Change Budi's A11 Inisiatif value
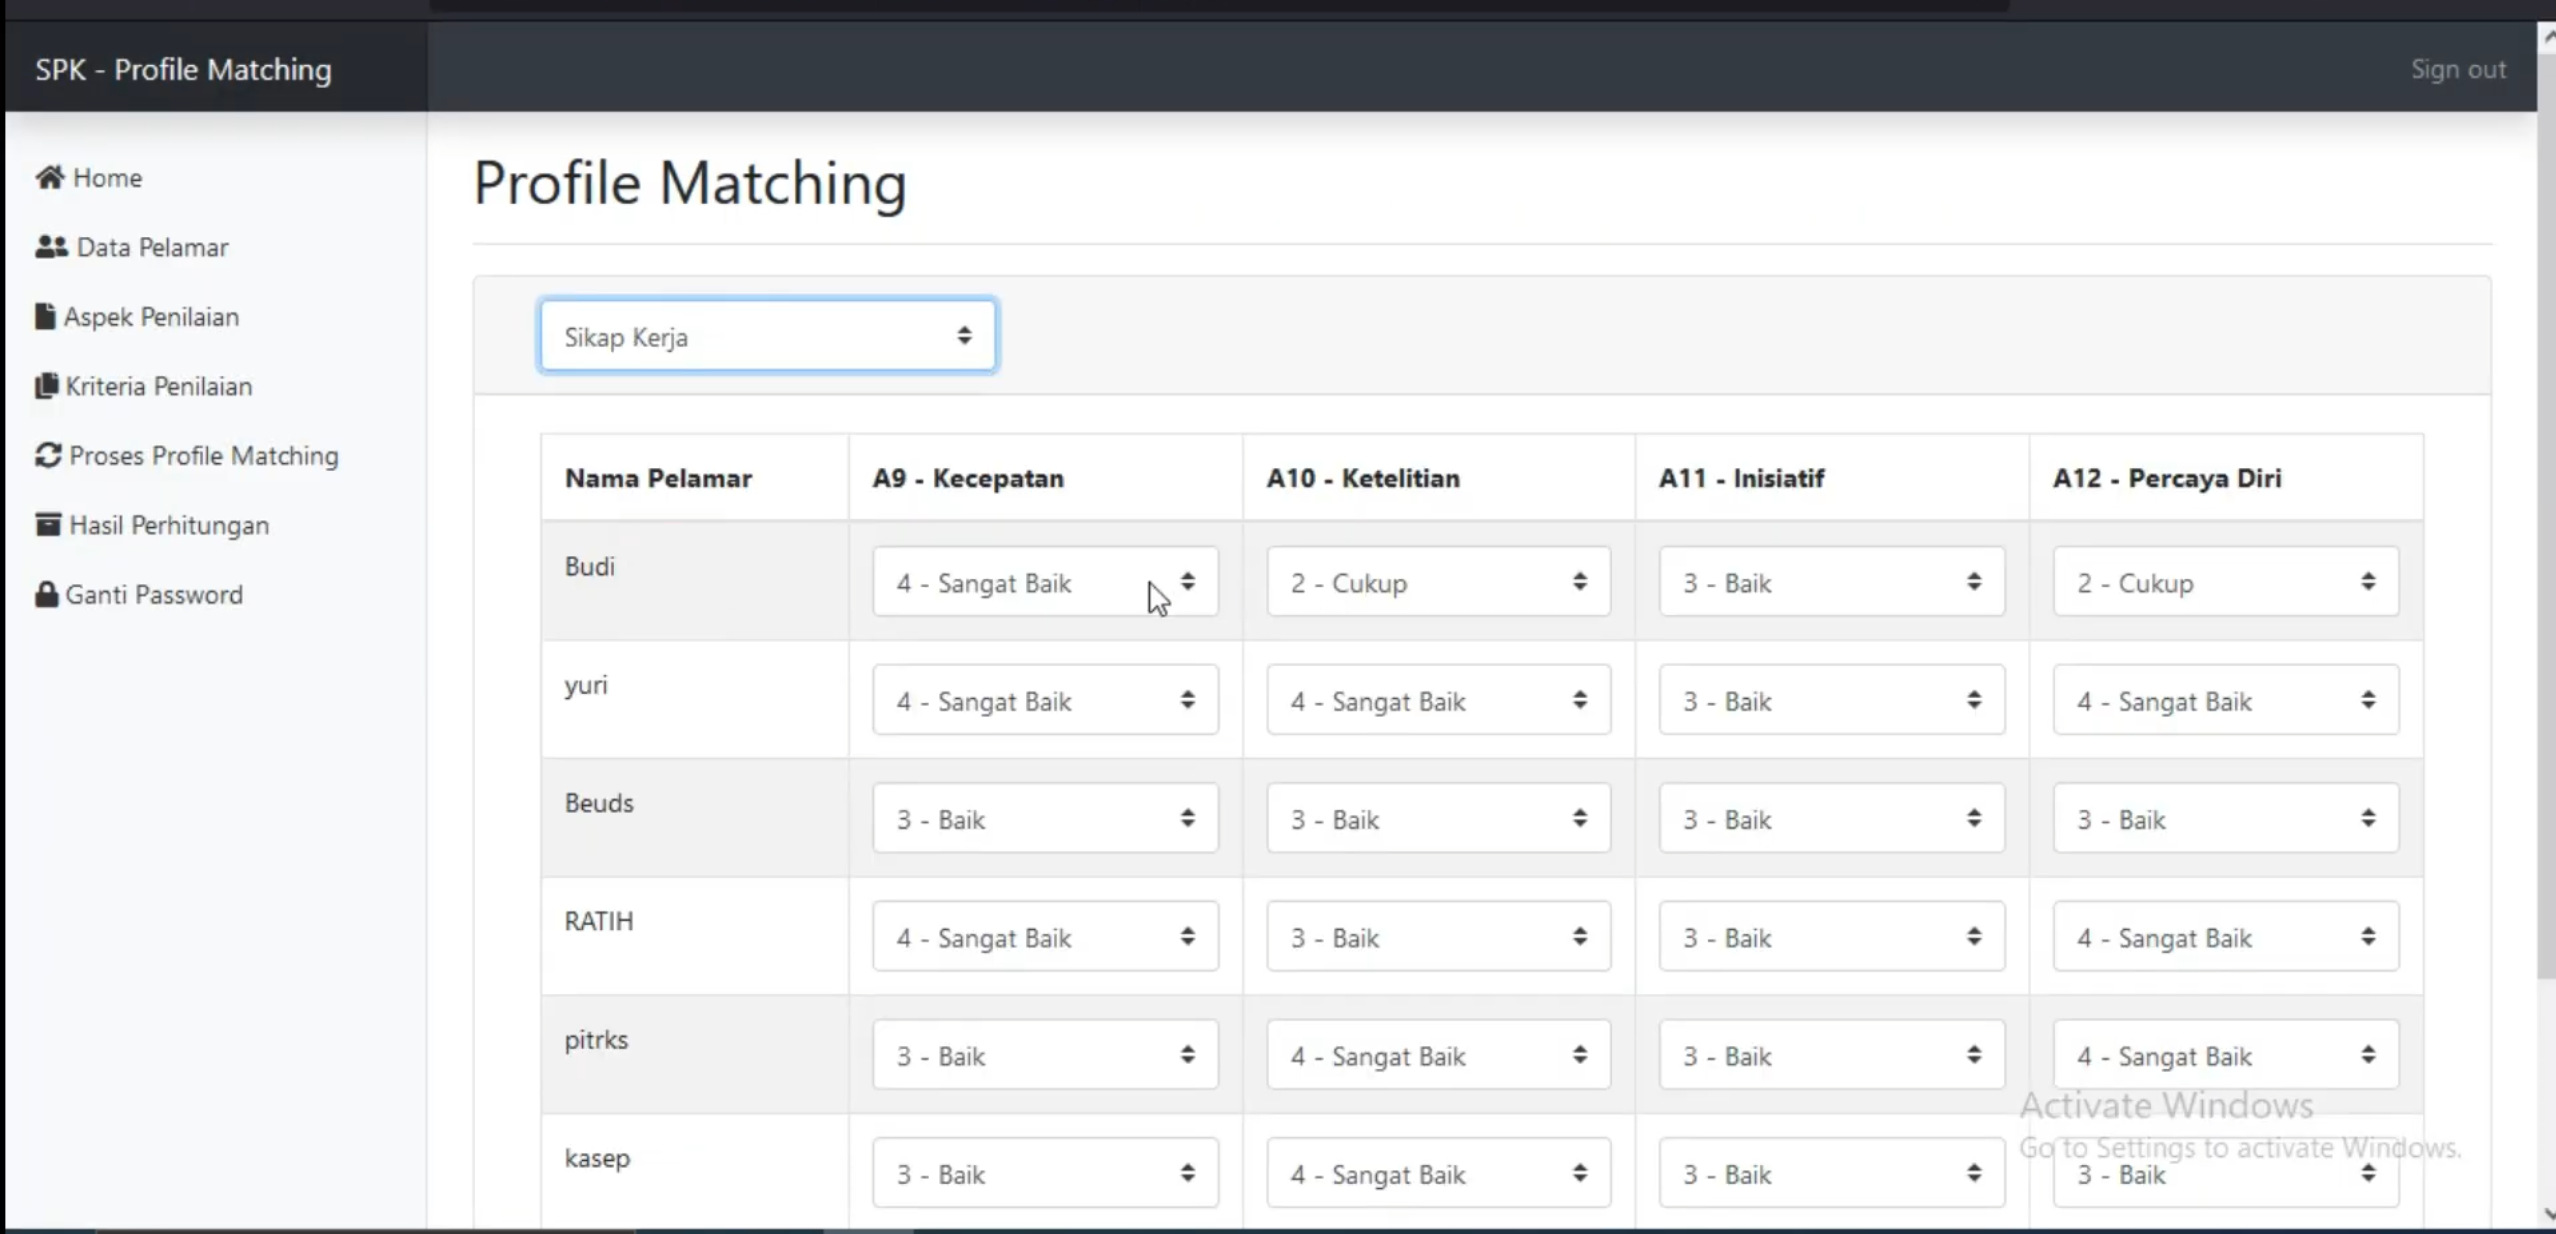The height and width of the screenshot is (1234, 2556). tap(1831, 581)
